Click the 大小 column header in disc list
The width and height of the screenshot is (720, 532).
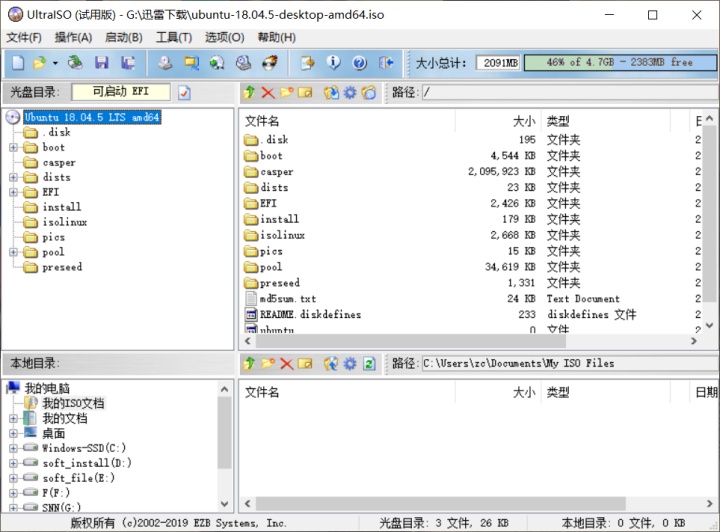pos(498,121)
